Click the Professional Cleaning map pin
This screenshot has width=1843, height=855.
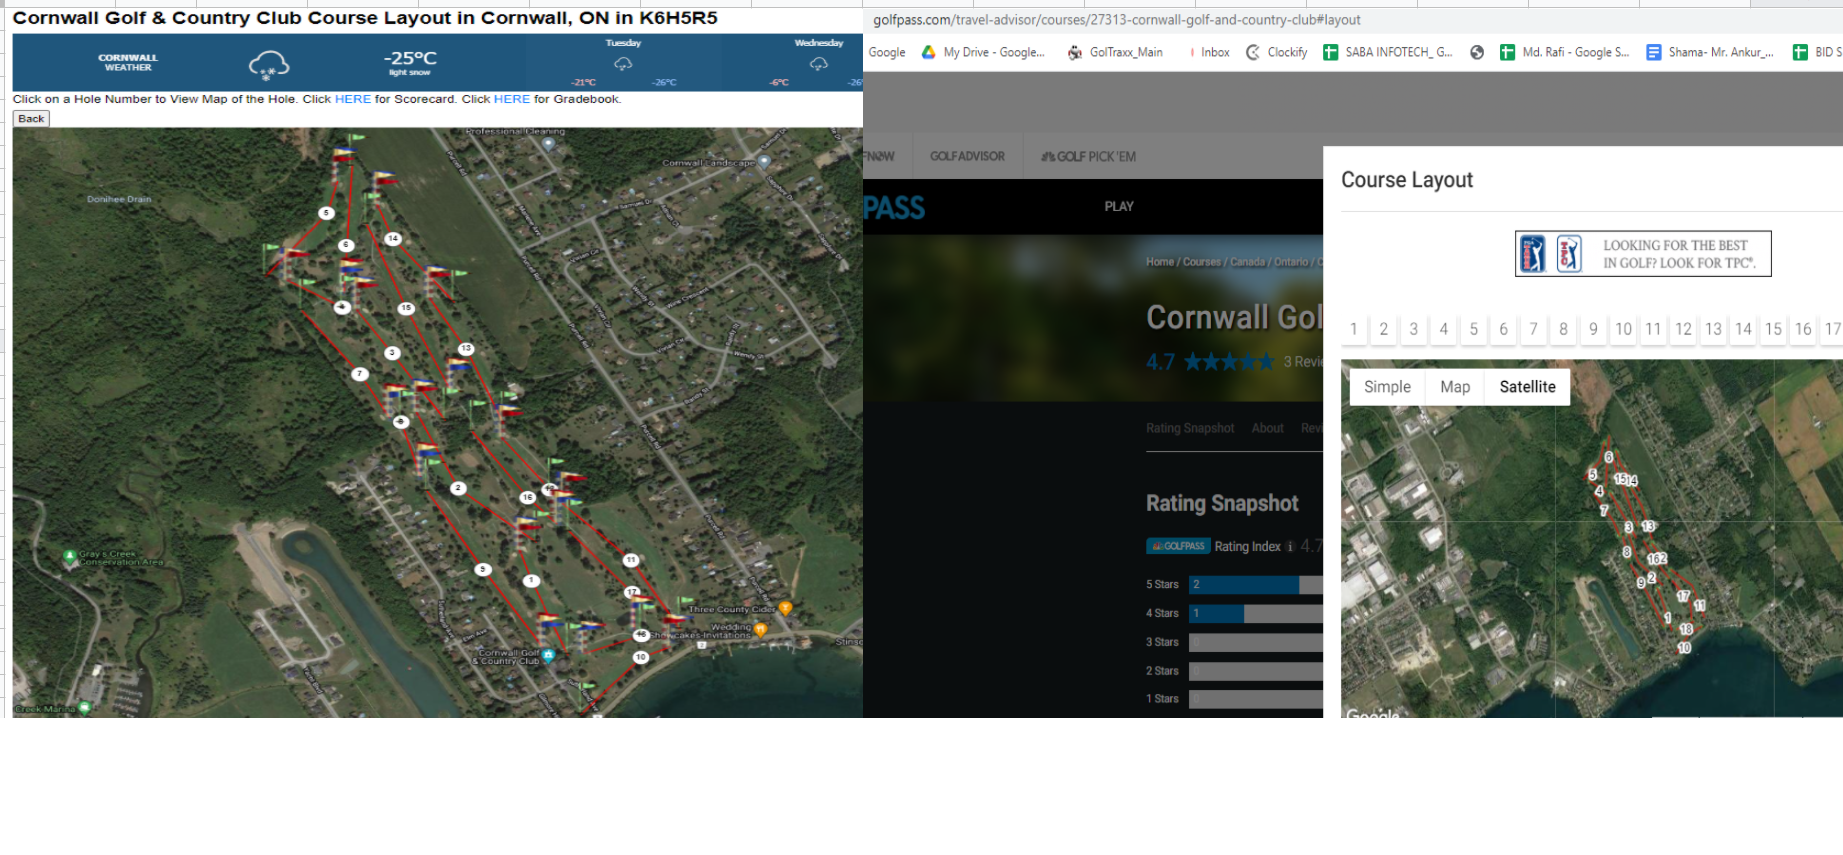pyautogui.click(x=548, y=143)
